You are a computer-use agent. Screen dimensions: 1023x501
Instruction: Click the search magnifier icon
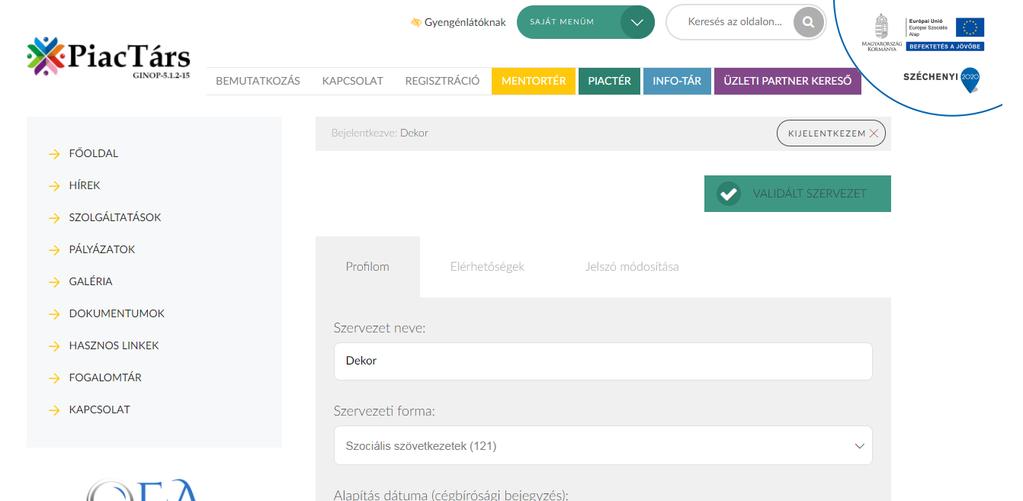point(808,22)
